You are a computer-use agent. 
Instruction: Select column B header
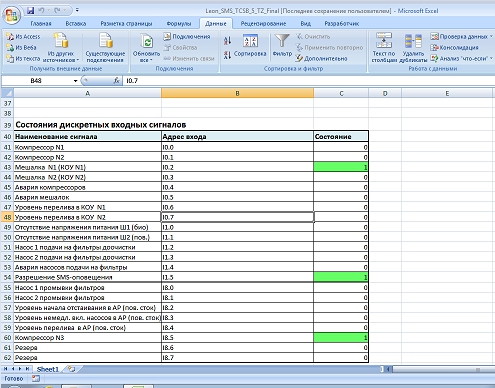point(237,93)
